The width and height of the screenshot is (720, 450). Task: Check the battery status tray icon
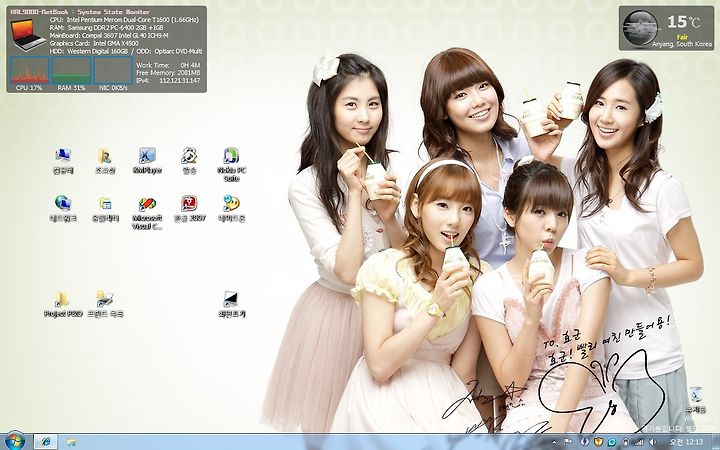point(625,442)
